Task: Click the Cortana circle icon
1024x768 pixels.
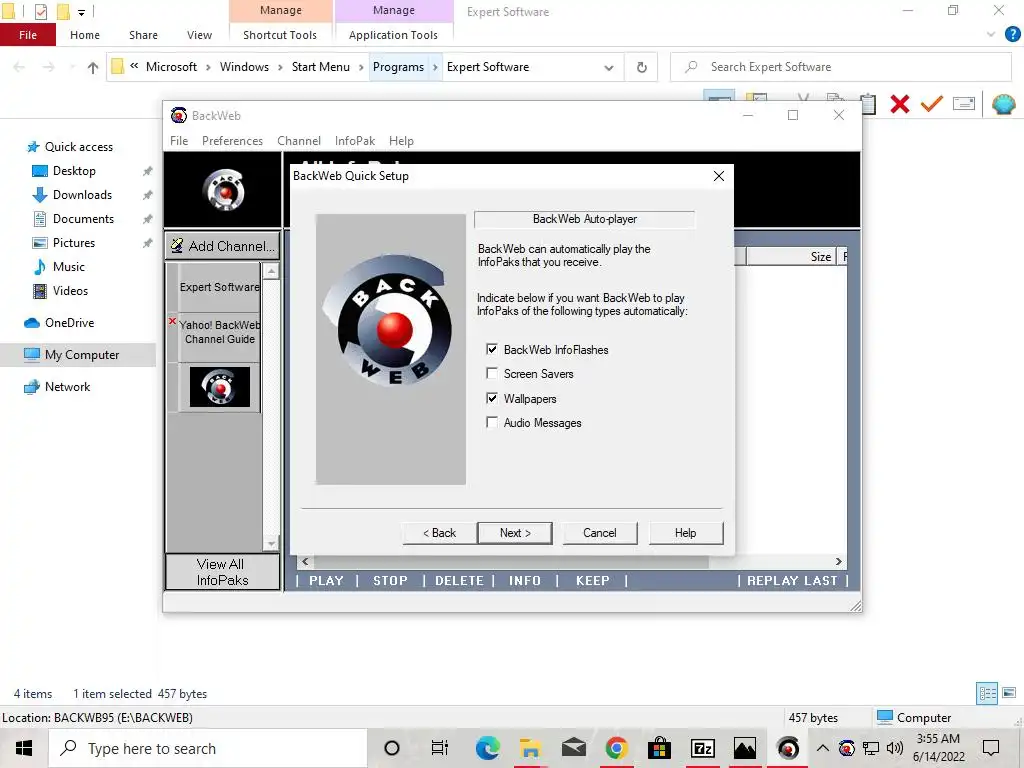Action: [x=392, y=748]
